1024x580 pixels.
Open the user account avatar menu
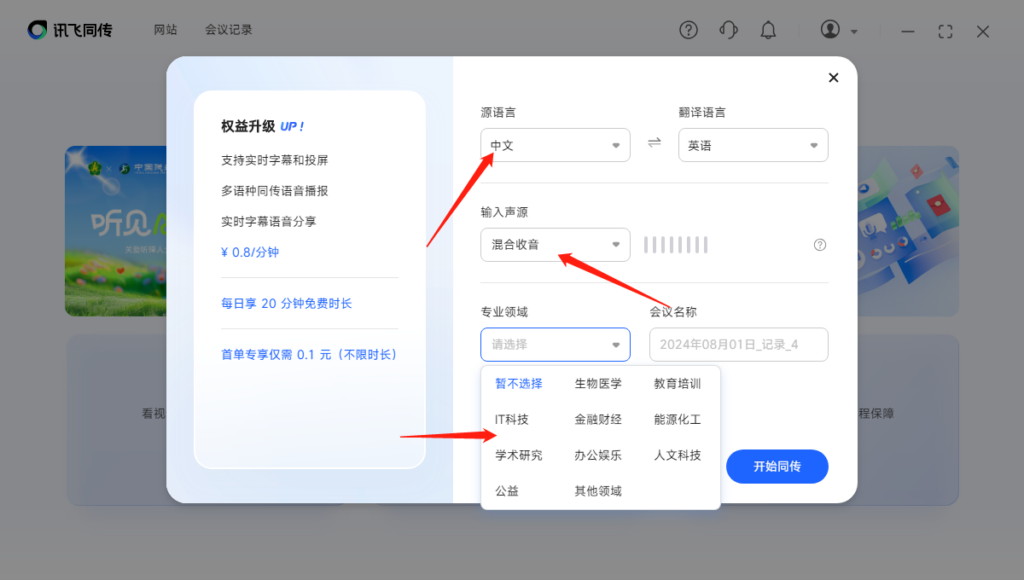838,30
